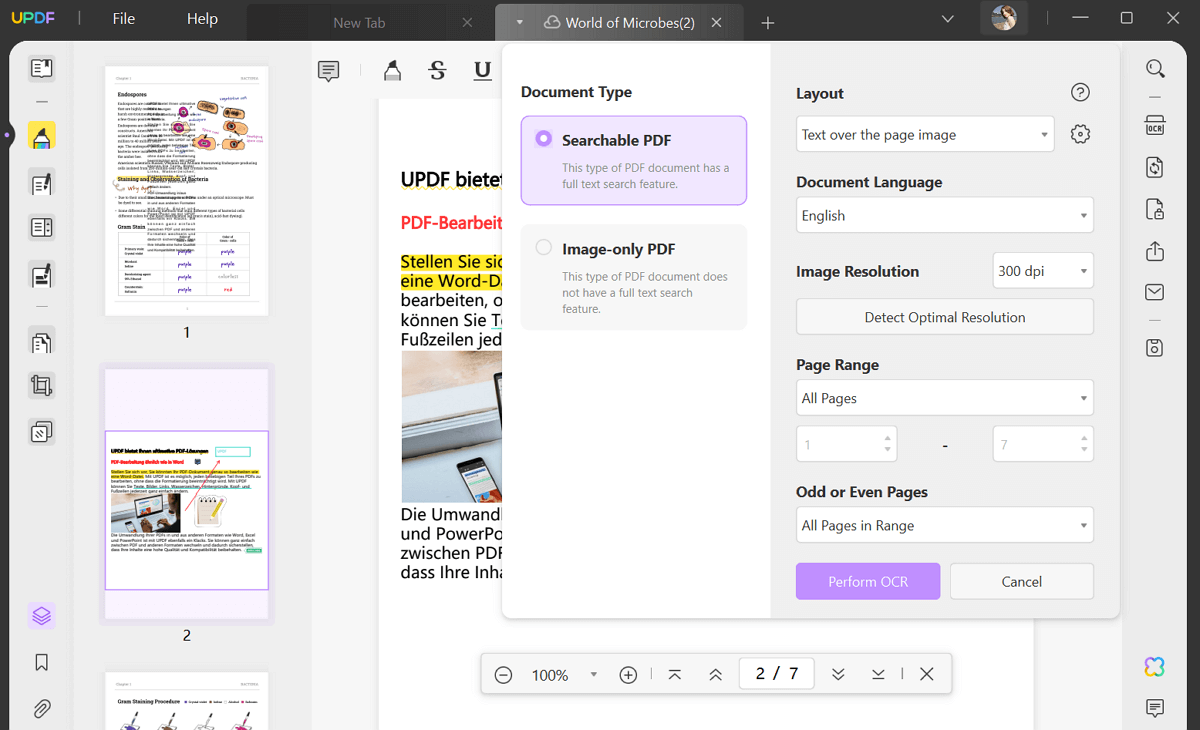Select the highlighter marker tool in toolbar
Viewport: 1200px width, 730px height.
coord(392,70)
